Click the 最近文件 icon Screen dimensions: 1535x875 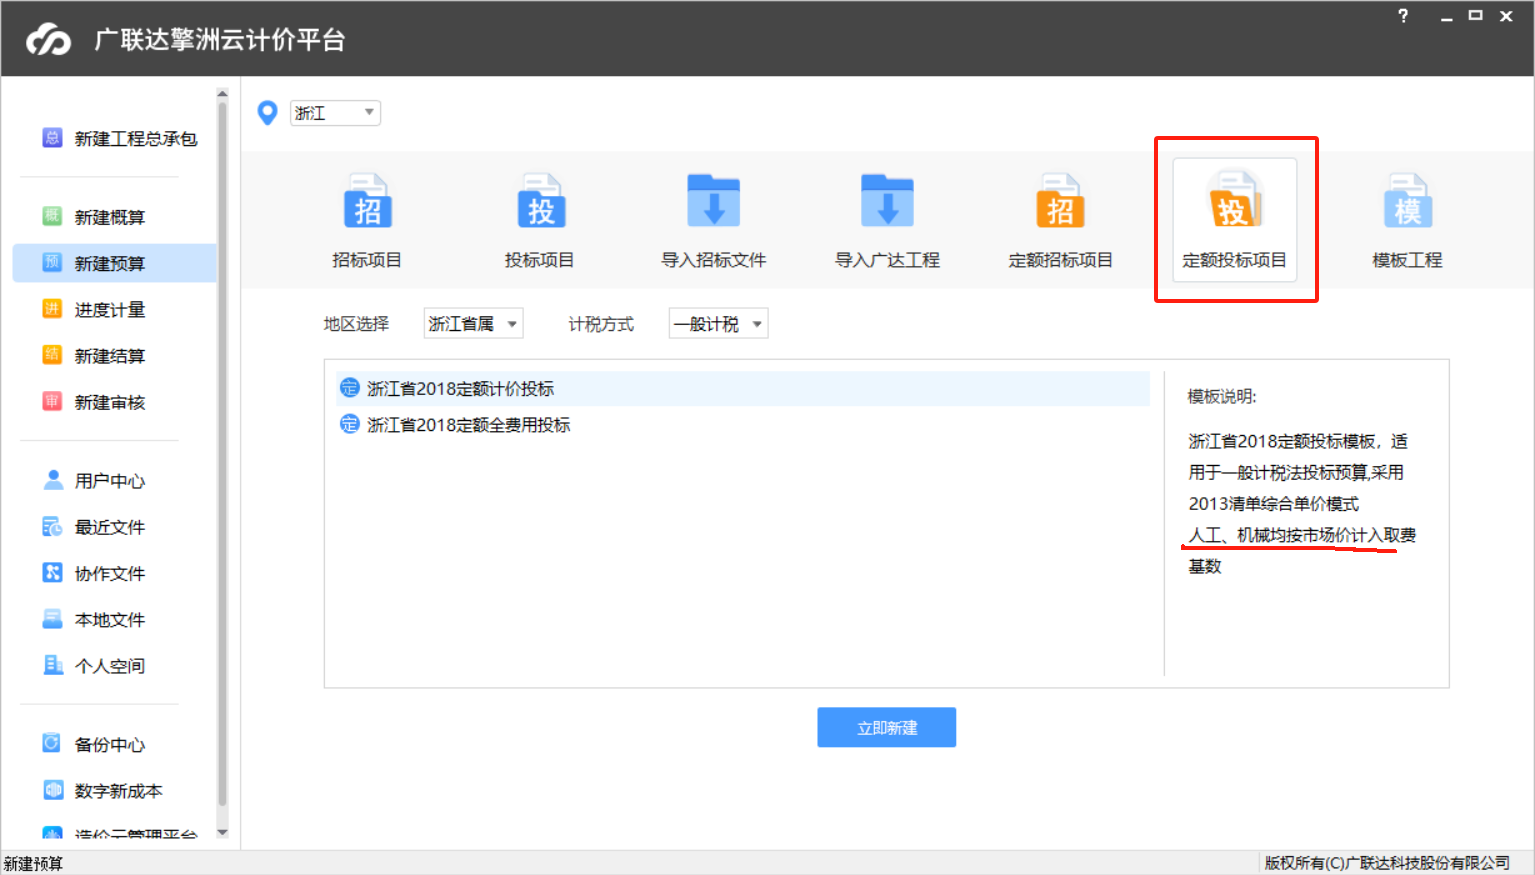tap(52, 526)
